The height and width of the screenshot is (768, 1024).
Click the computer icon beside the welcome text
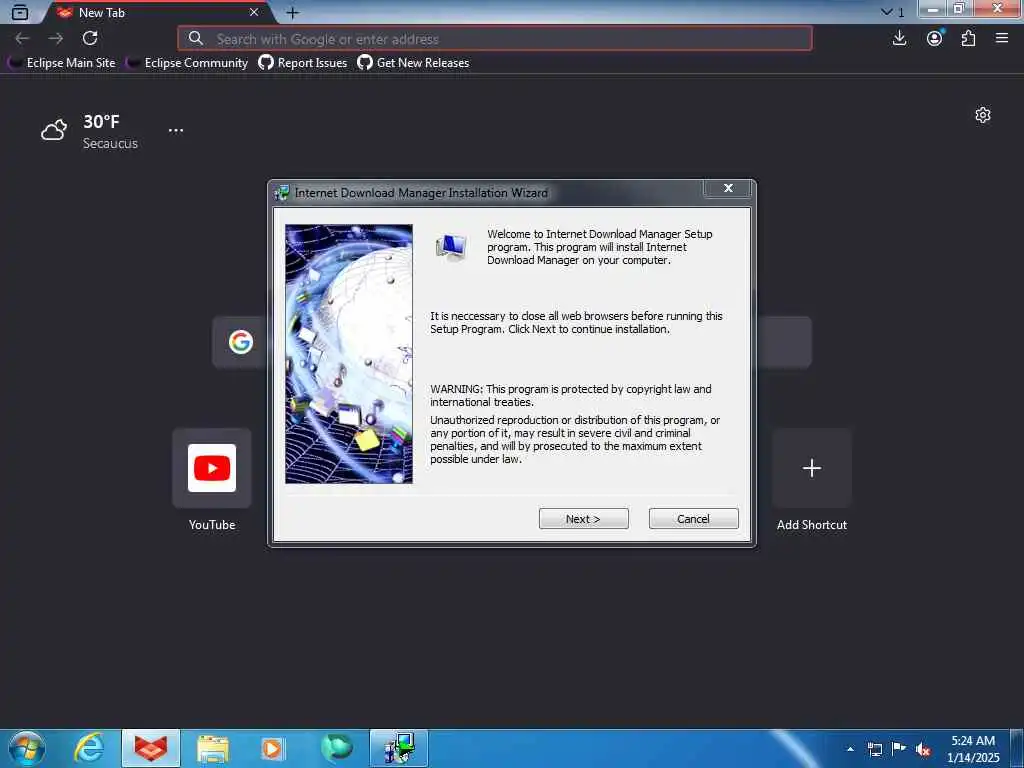pos(451,248)
